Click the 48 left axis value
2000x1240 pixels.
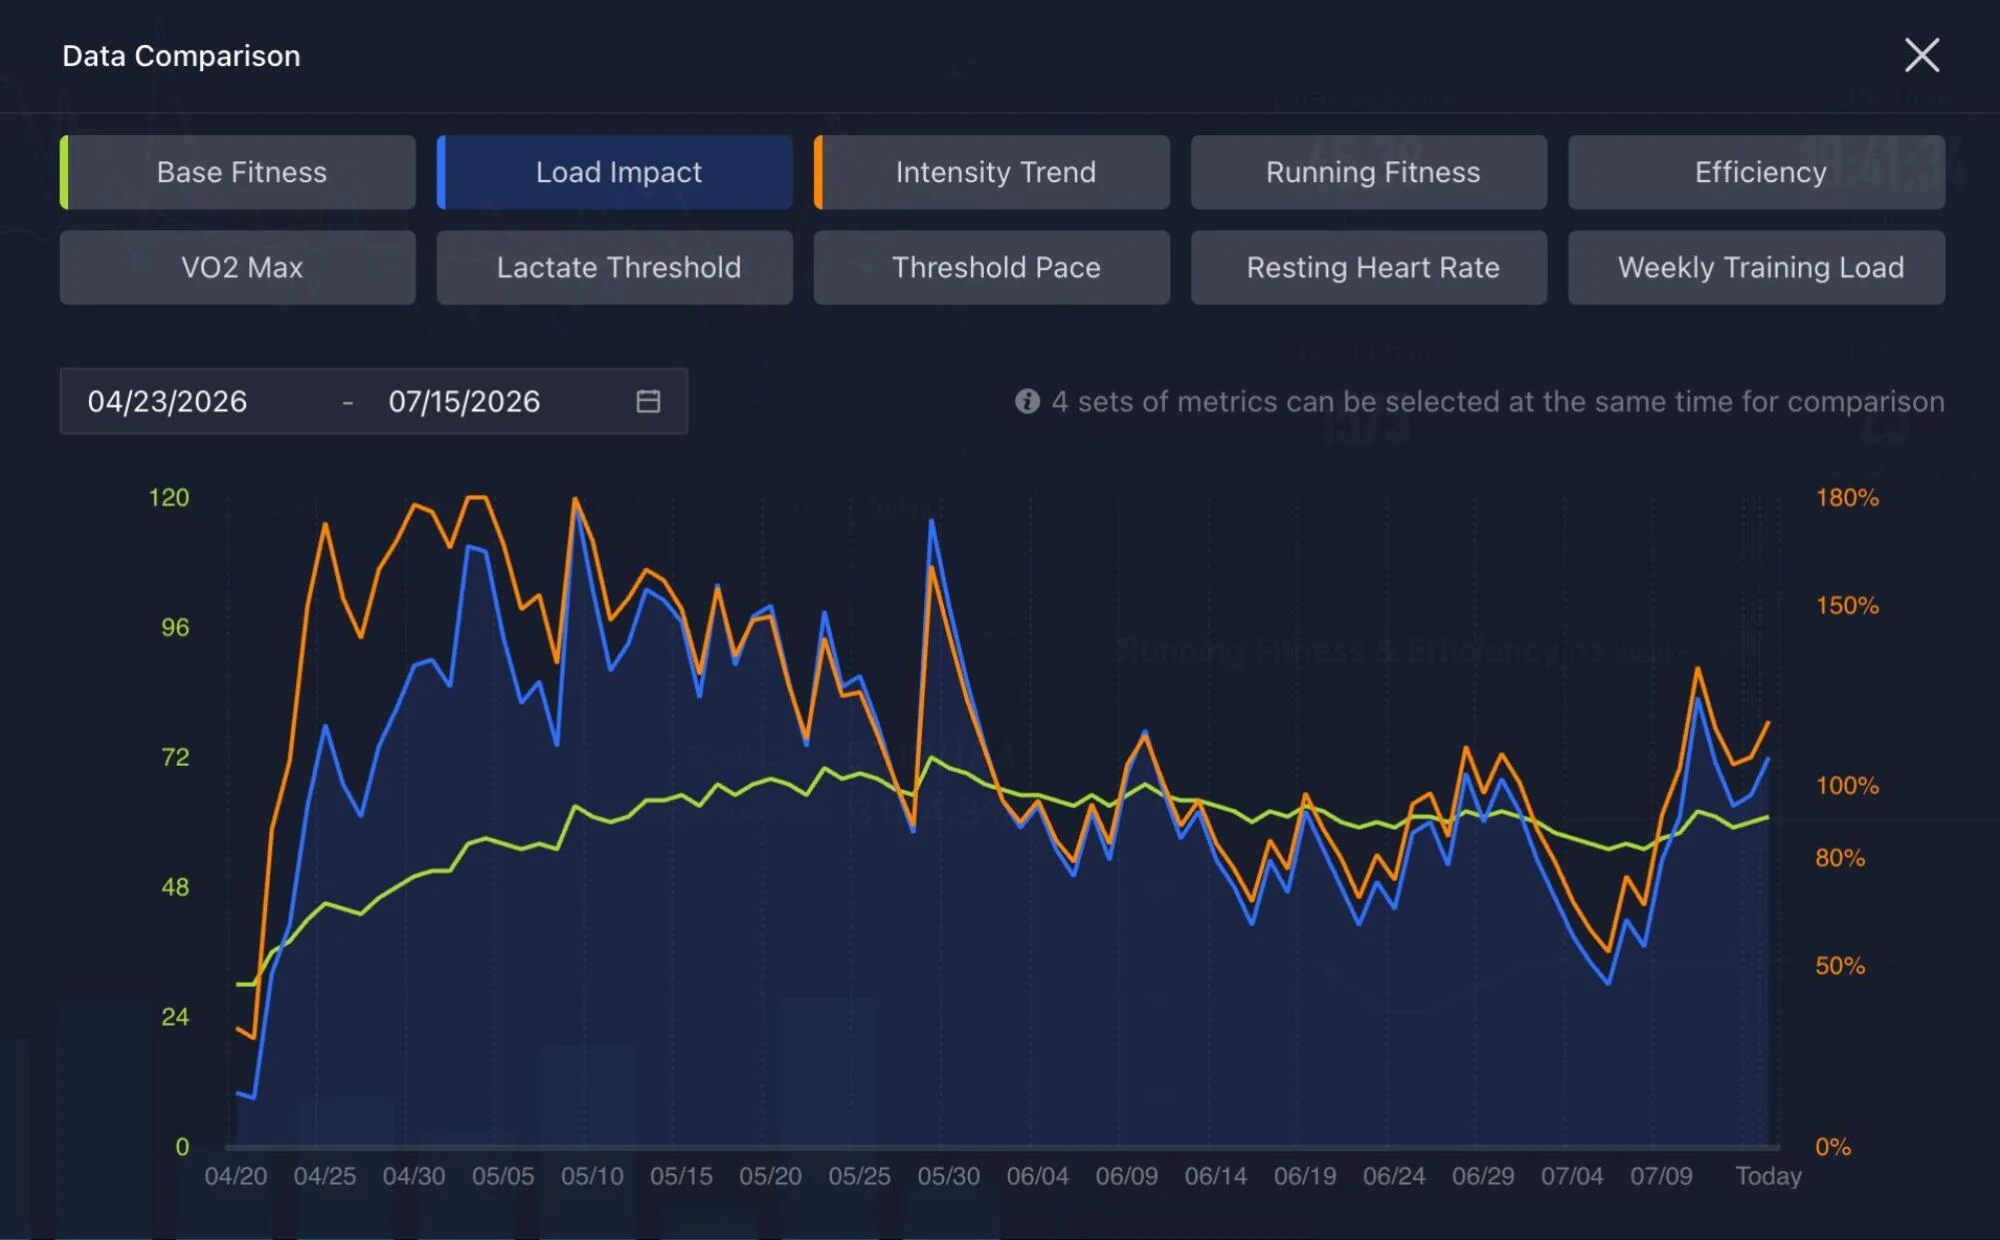tap(175, 887)
